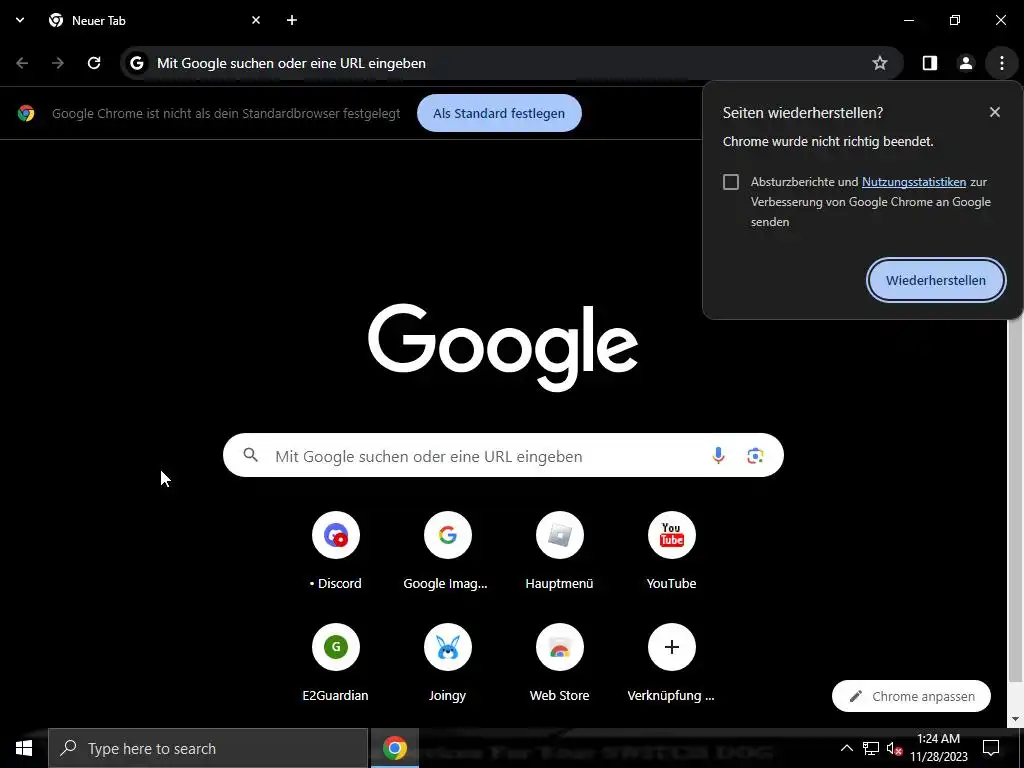Open Chrome's three-dot menu
Screen dimensions: 1024x768
[x=1001, y=63]
